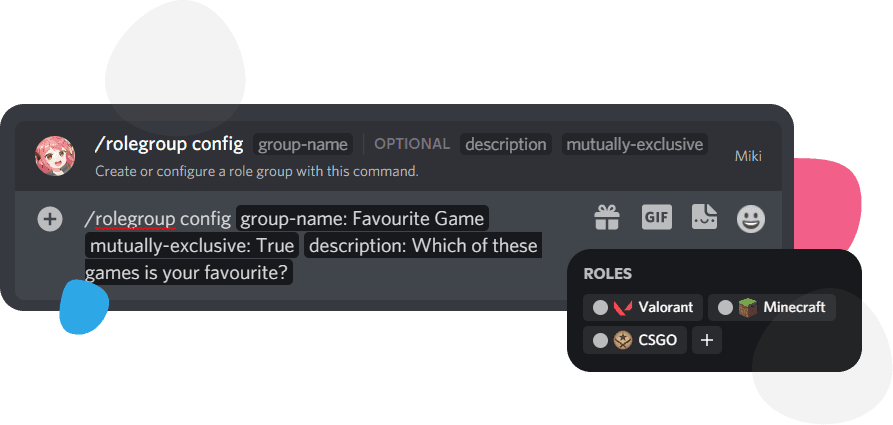Select the mutually-exclusive option in suggestion
Viewport: 893px width, 425px height.
coord(634,144)
